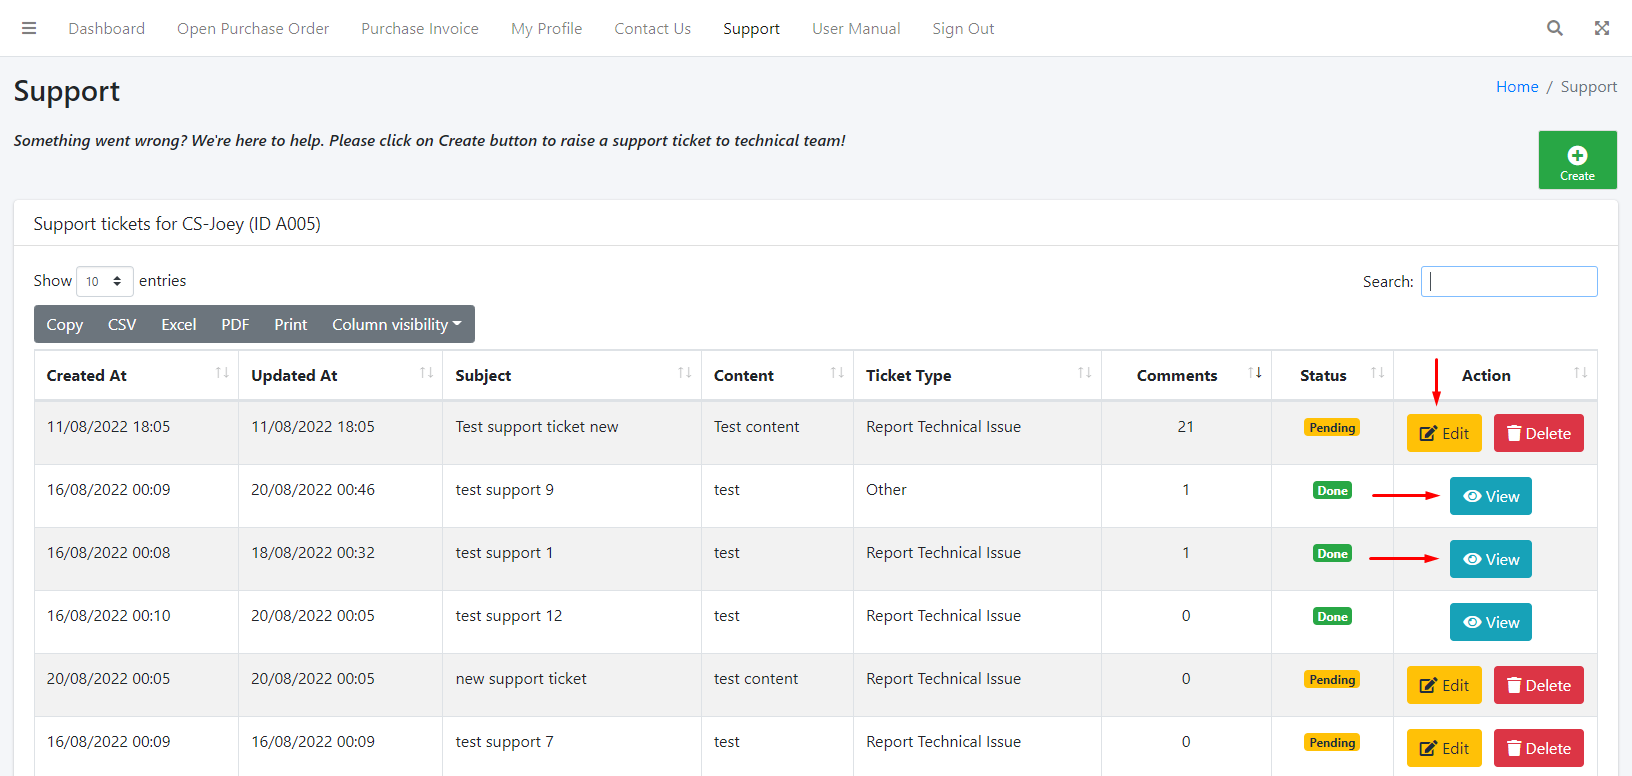Open the Purchase Invoice menu item
The width and height of the screenshot is (1632, 776).
[420, 28]
